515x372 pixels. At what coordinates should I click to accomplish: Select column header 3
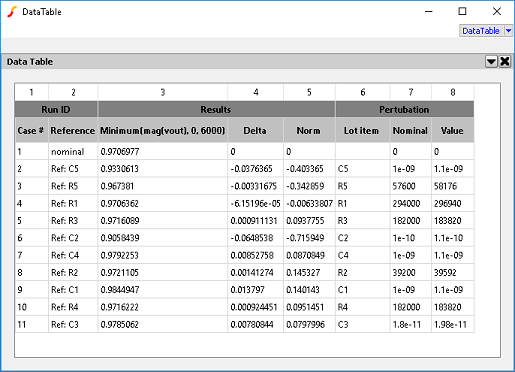[163, 92]
